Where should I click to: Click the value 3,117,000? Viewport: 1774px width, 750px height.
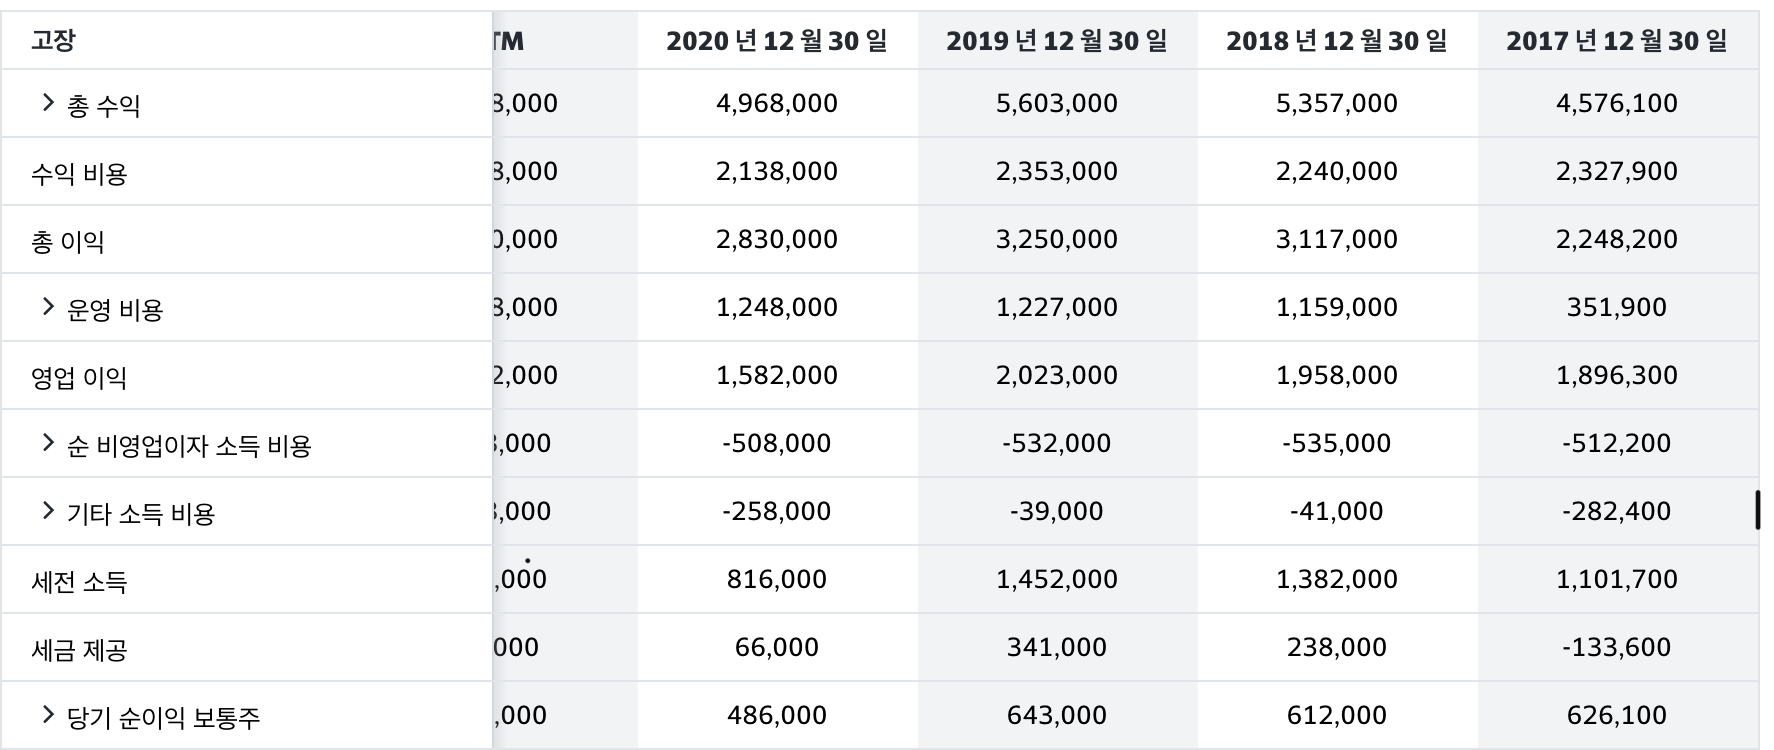click(1337, 239)
